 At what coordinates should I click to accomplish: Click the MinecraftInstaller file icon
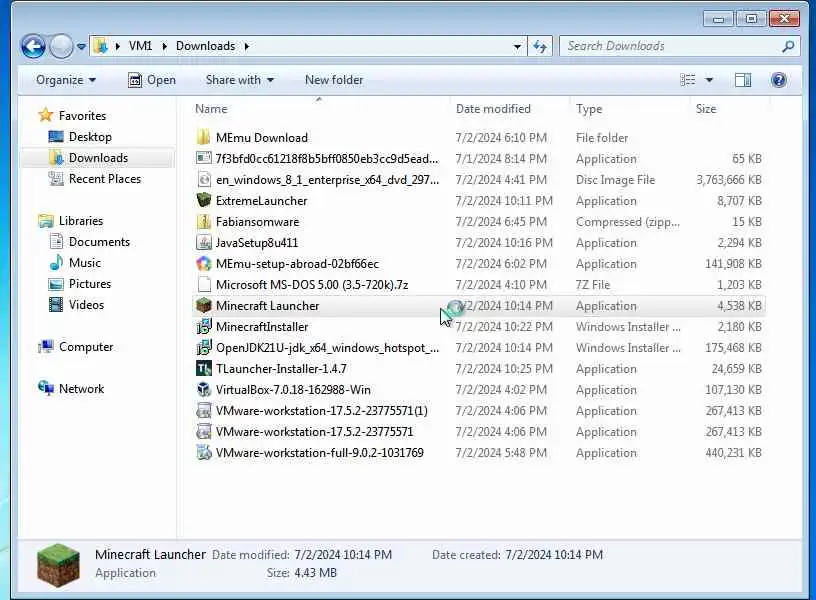(203, 327)
